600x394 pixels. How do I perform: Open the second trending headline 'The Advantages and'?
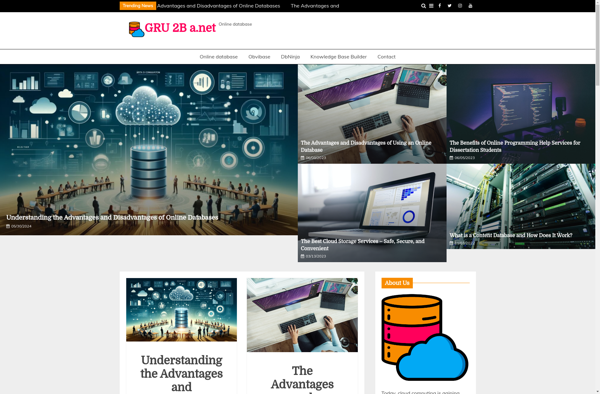(x=315, y=6)
